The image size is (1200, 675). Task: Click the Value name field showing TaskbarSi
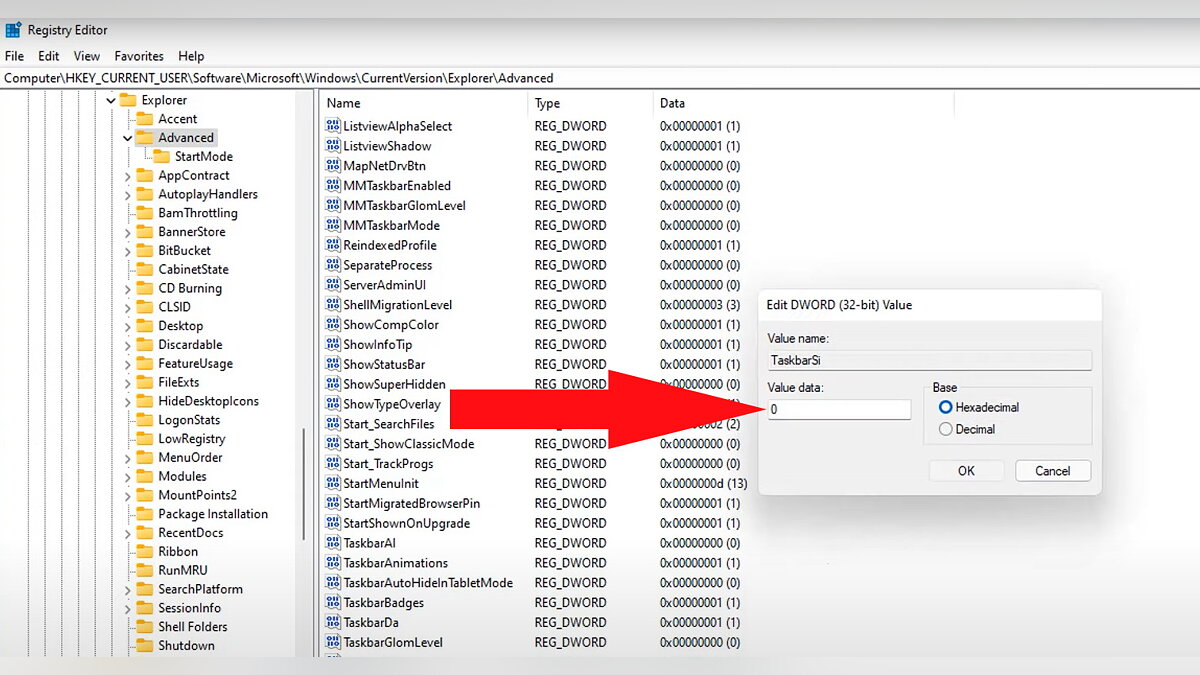click(930, 360)
